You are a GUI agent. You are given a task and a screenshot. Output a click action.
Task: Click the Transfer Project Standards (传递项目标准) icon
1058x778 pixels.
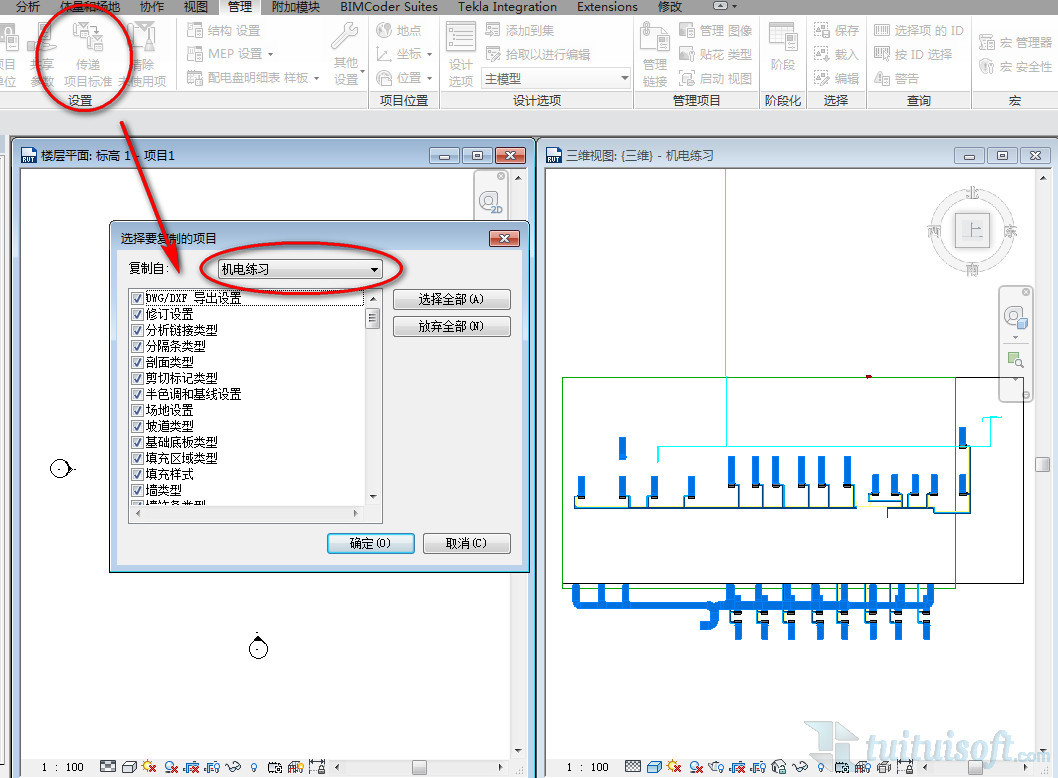pos(88,44)
